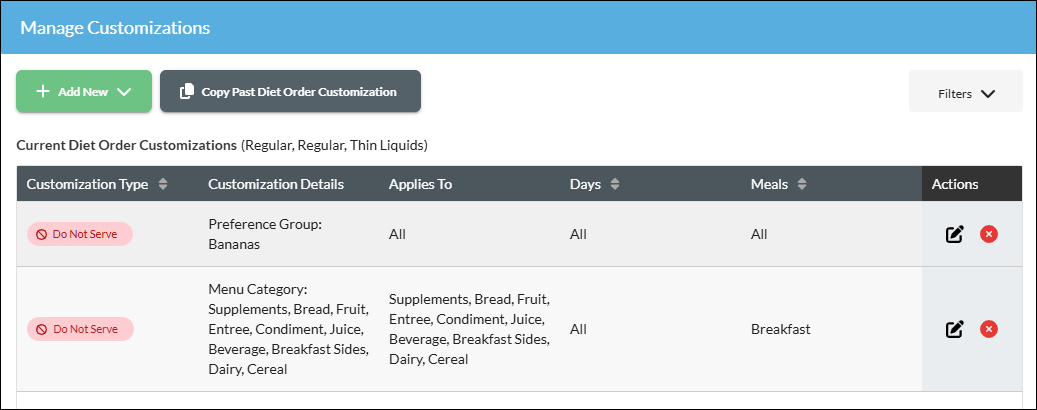
Task: Click the Actions column header
Action: [x=955, y=184]
